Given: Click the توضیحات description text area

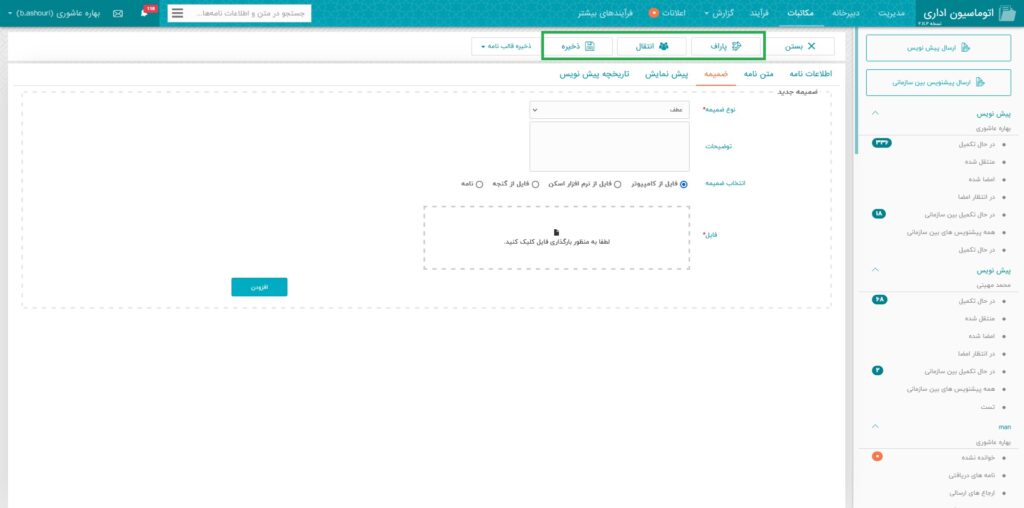Looking at the screenshot, I should 609,147.
